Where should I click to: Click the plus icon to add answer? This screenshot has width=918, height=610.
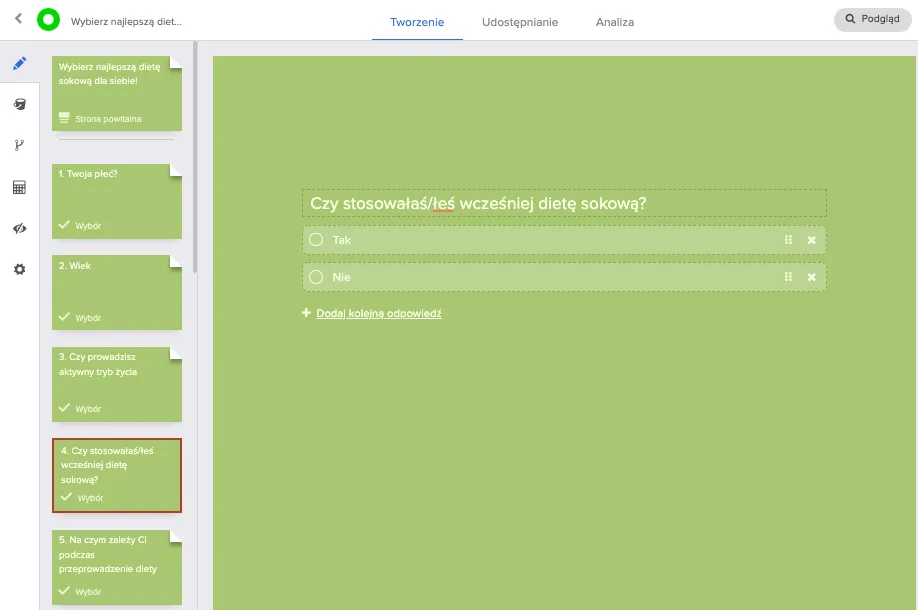click(x=306, y=313)
